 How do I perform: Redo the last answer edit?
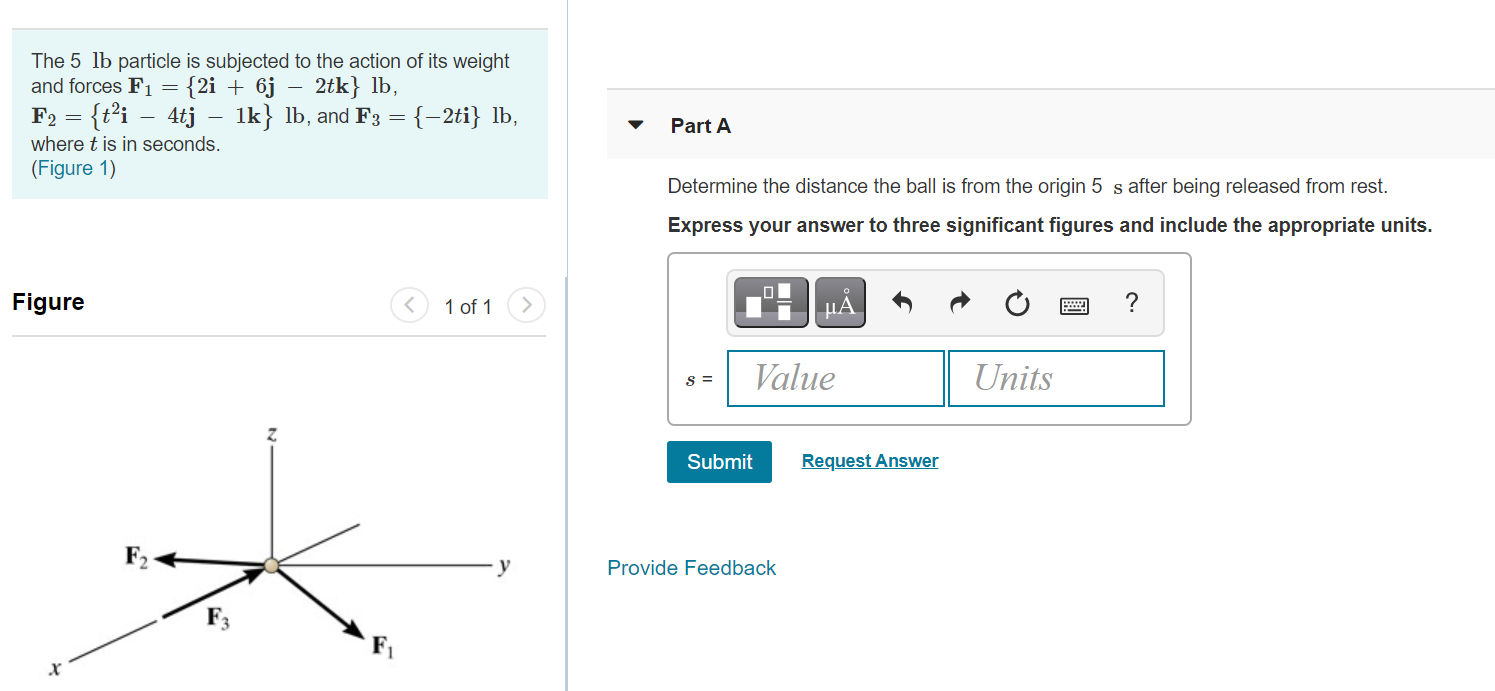(x=959, y=302)
